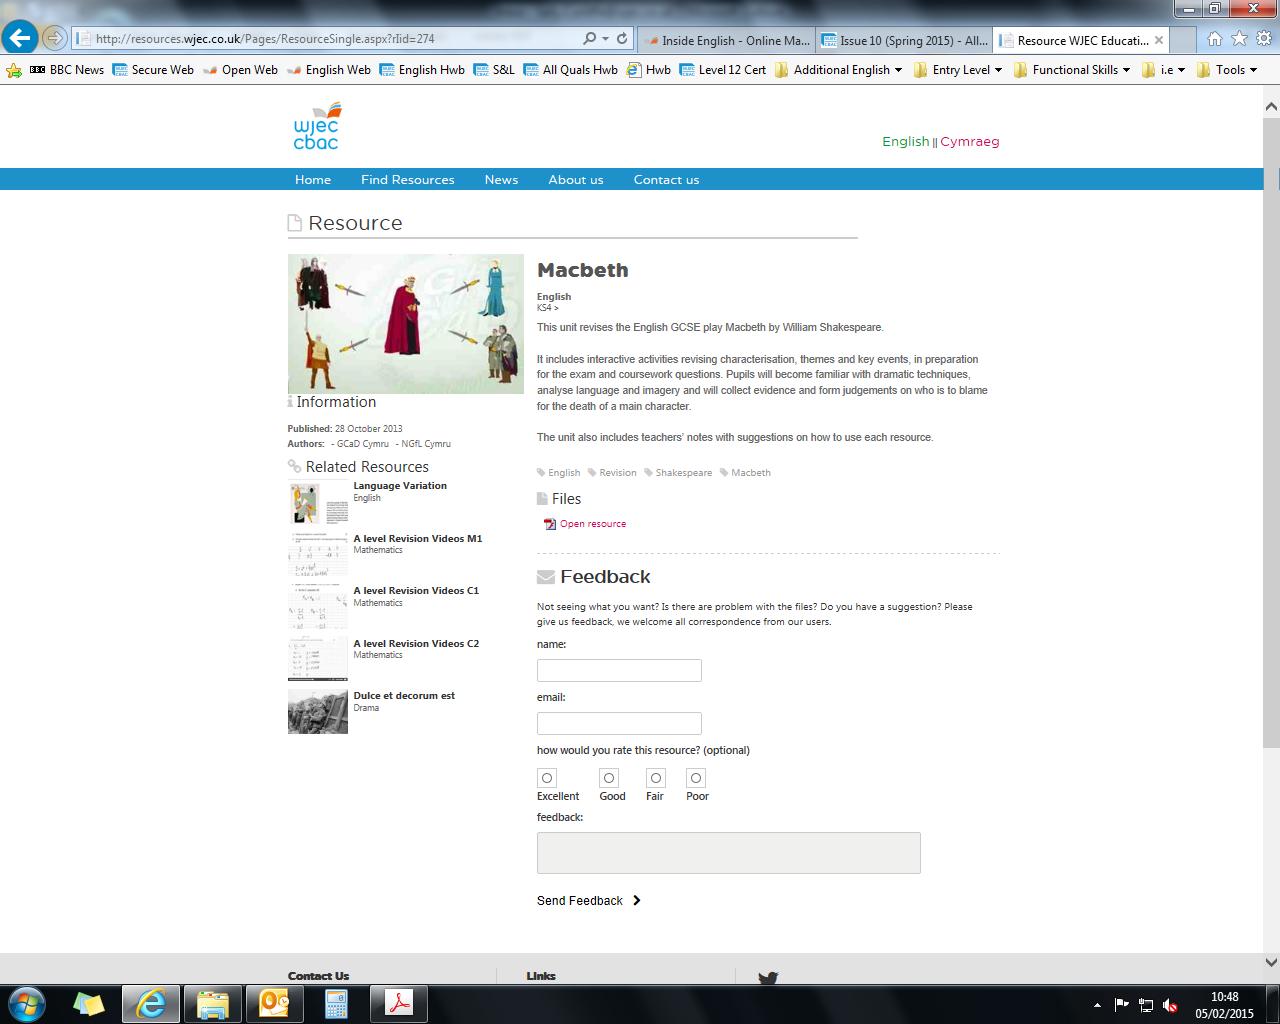Open the browser Home icon
This screenshot has height=1024, width=1280.
point(1215,39)
